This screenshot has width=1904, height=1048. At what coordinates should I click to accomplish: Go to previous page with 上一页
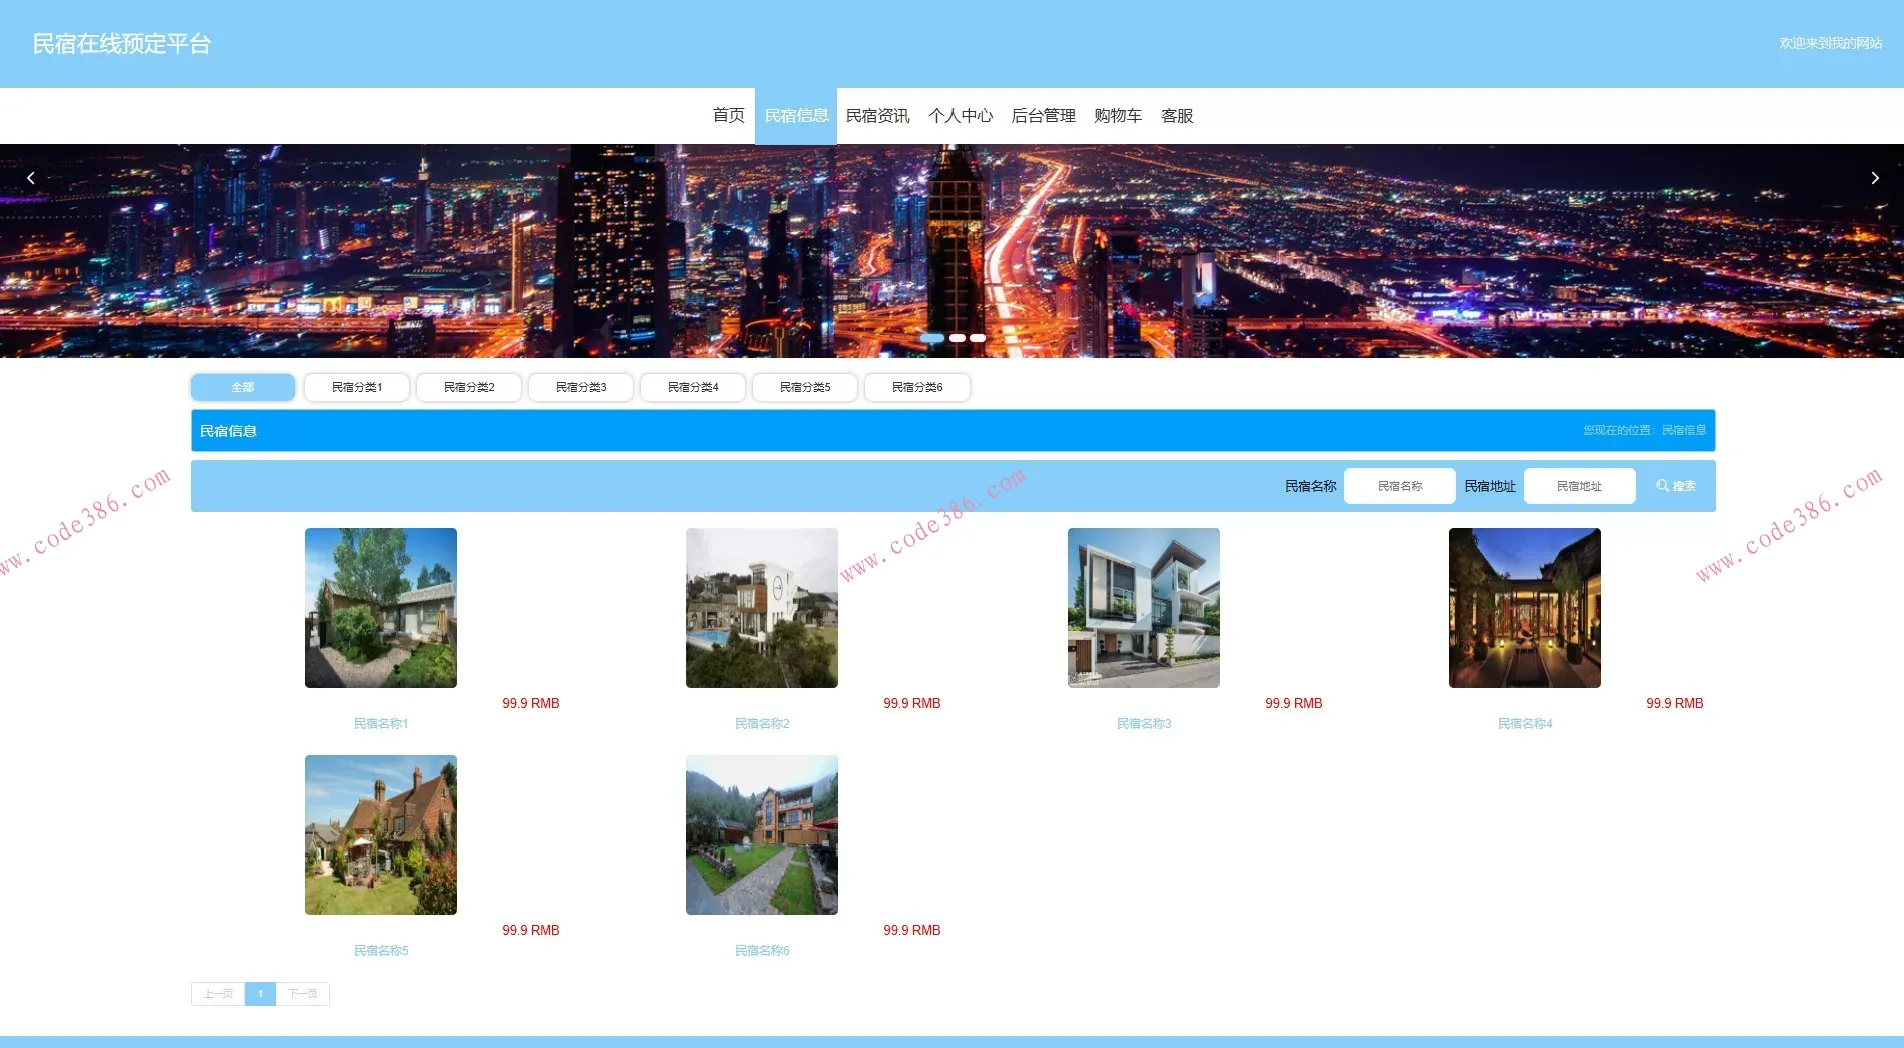tap(218, 994)
